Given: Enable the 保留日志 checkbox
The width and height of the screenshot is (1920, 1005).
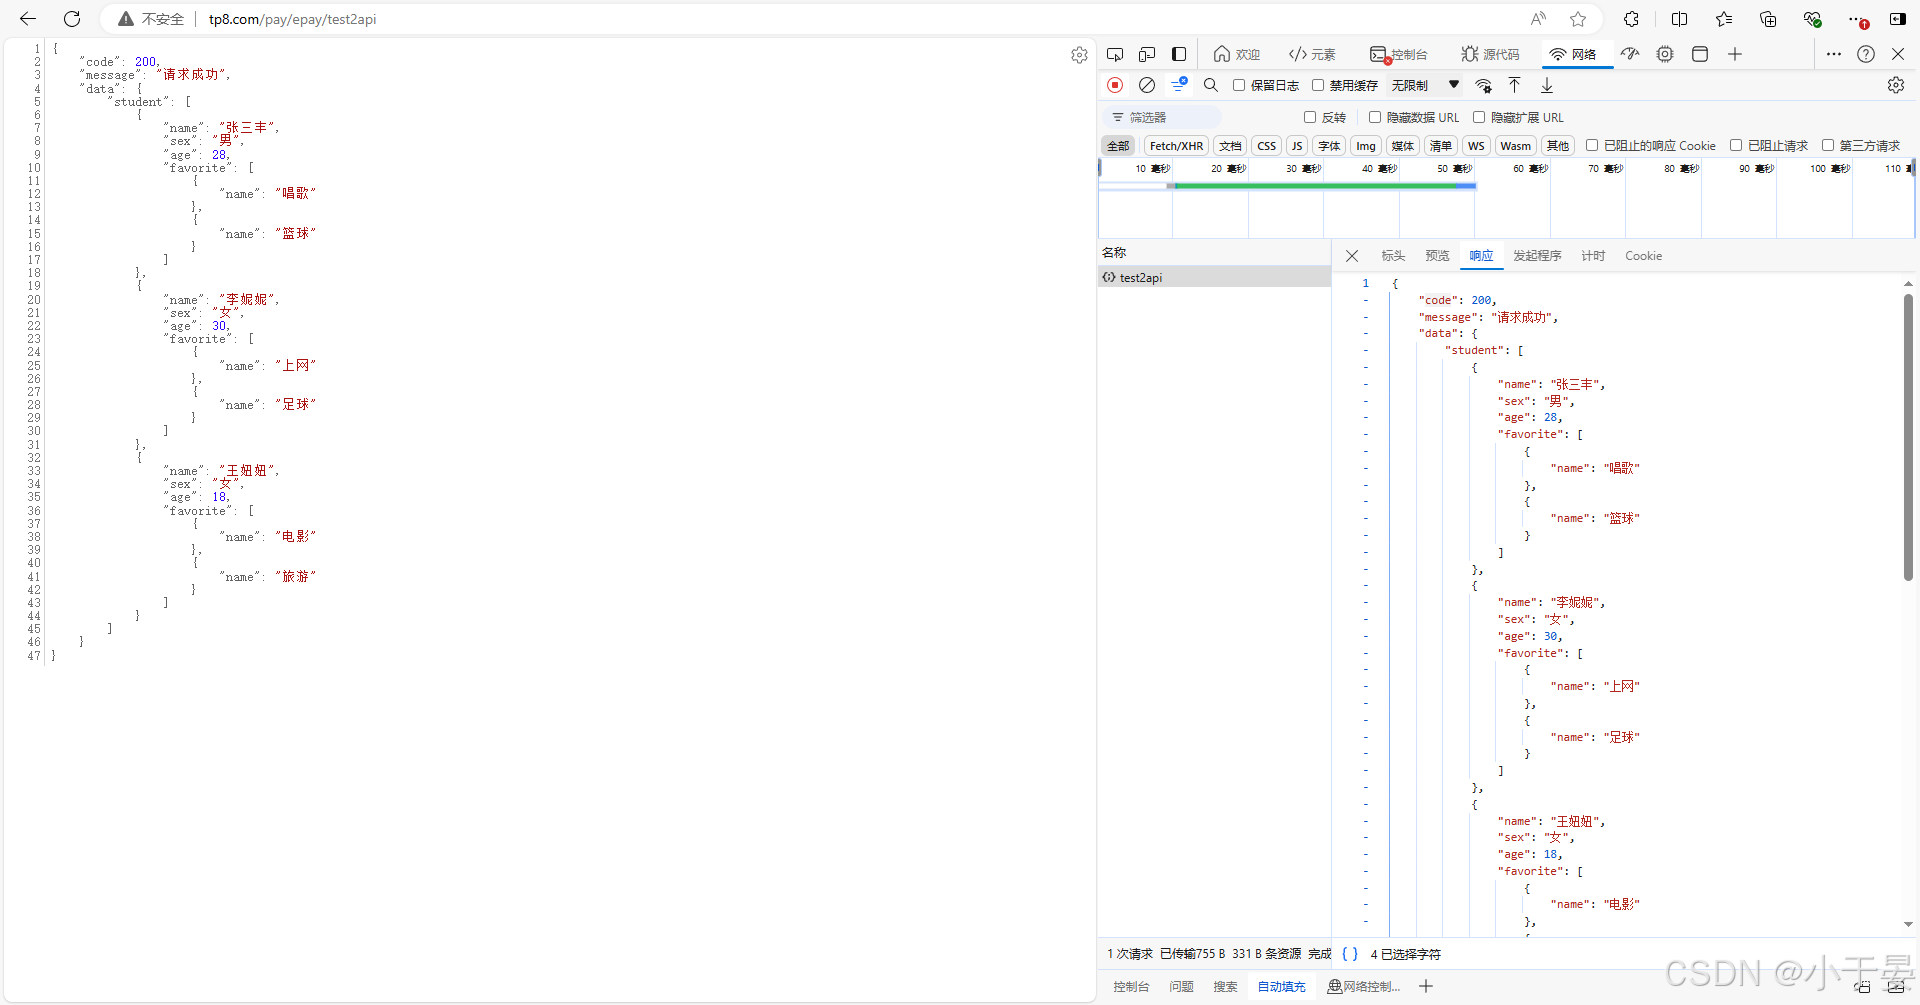Looking at the screenshot, I should (x=1239, y=85).
